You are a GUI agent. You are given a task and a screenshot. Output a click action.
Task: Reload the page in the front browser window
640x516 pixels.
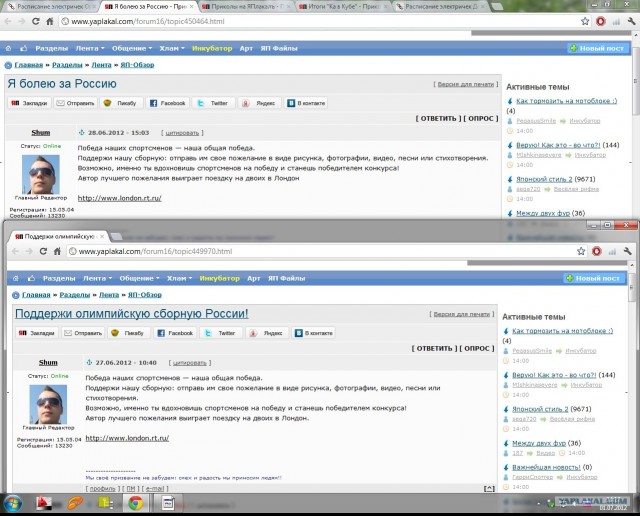43,251
